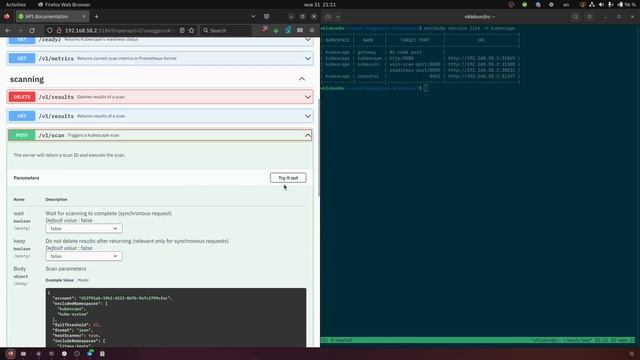This screenshot has width=640, height=360.
Task: Open the Activities overview
Action: coord(16,4)
